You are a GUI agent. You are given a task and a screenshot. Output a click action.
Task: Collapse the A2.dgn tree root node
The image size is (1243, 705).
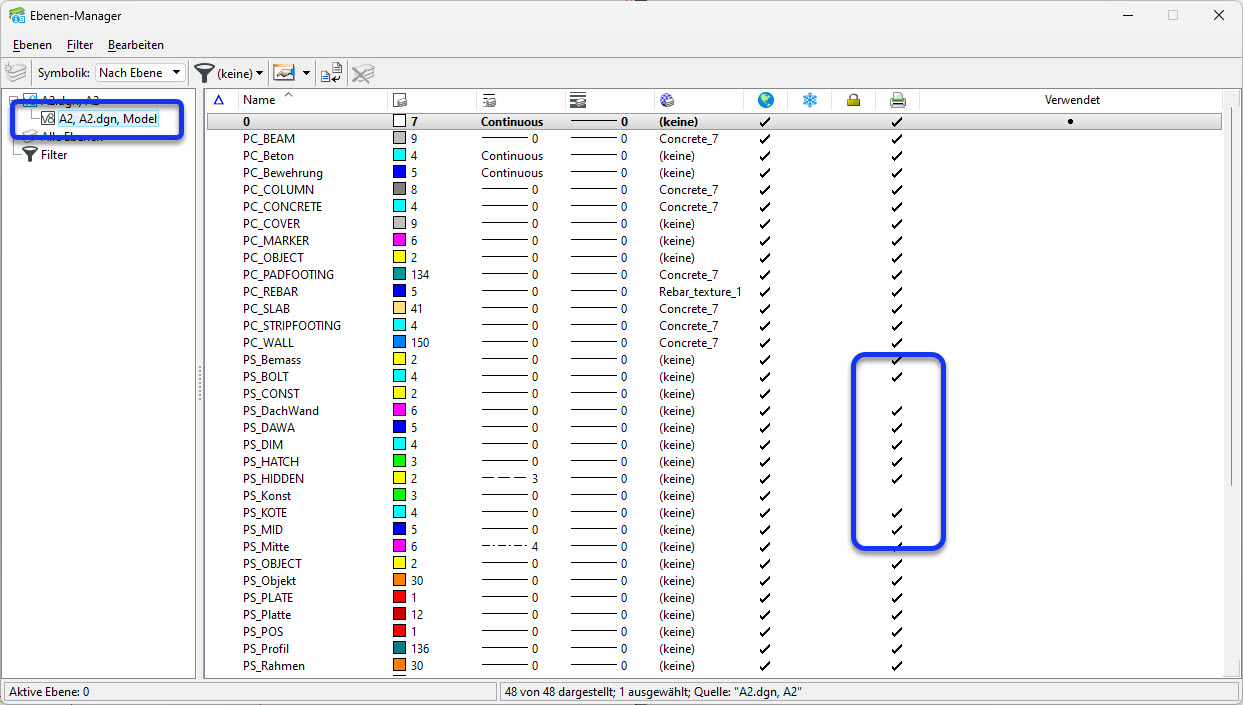tap(13, 101)
